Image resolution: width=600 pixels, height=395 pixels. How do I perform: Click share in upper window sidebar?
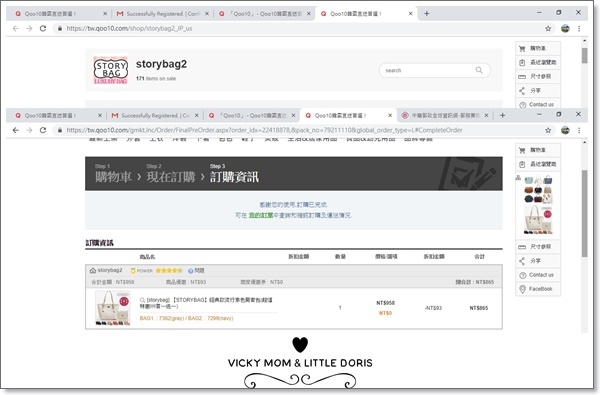coord(538,91)
